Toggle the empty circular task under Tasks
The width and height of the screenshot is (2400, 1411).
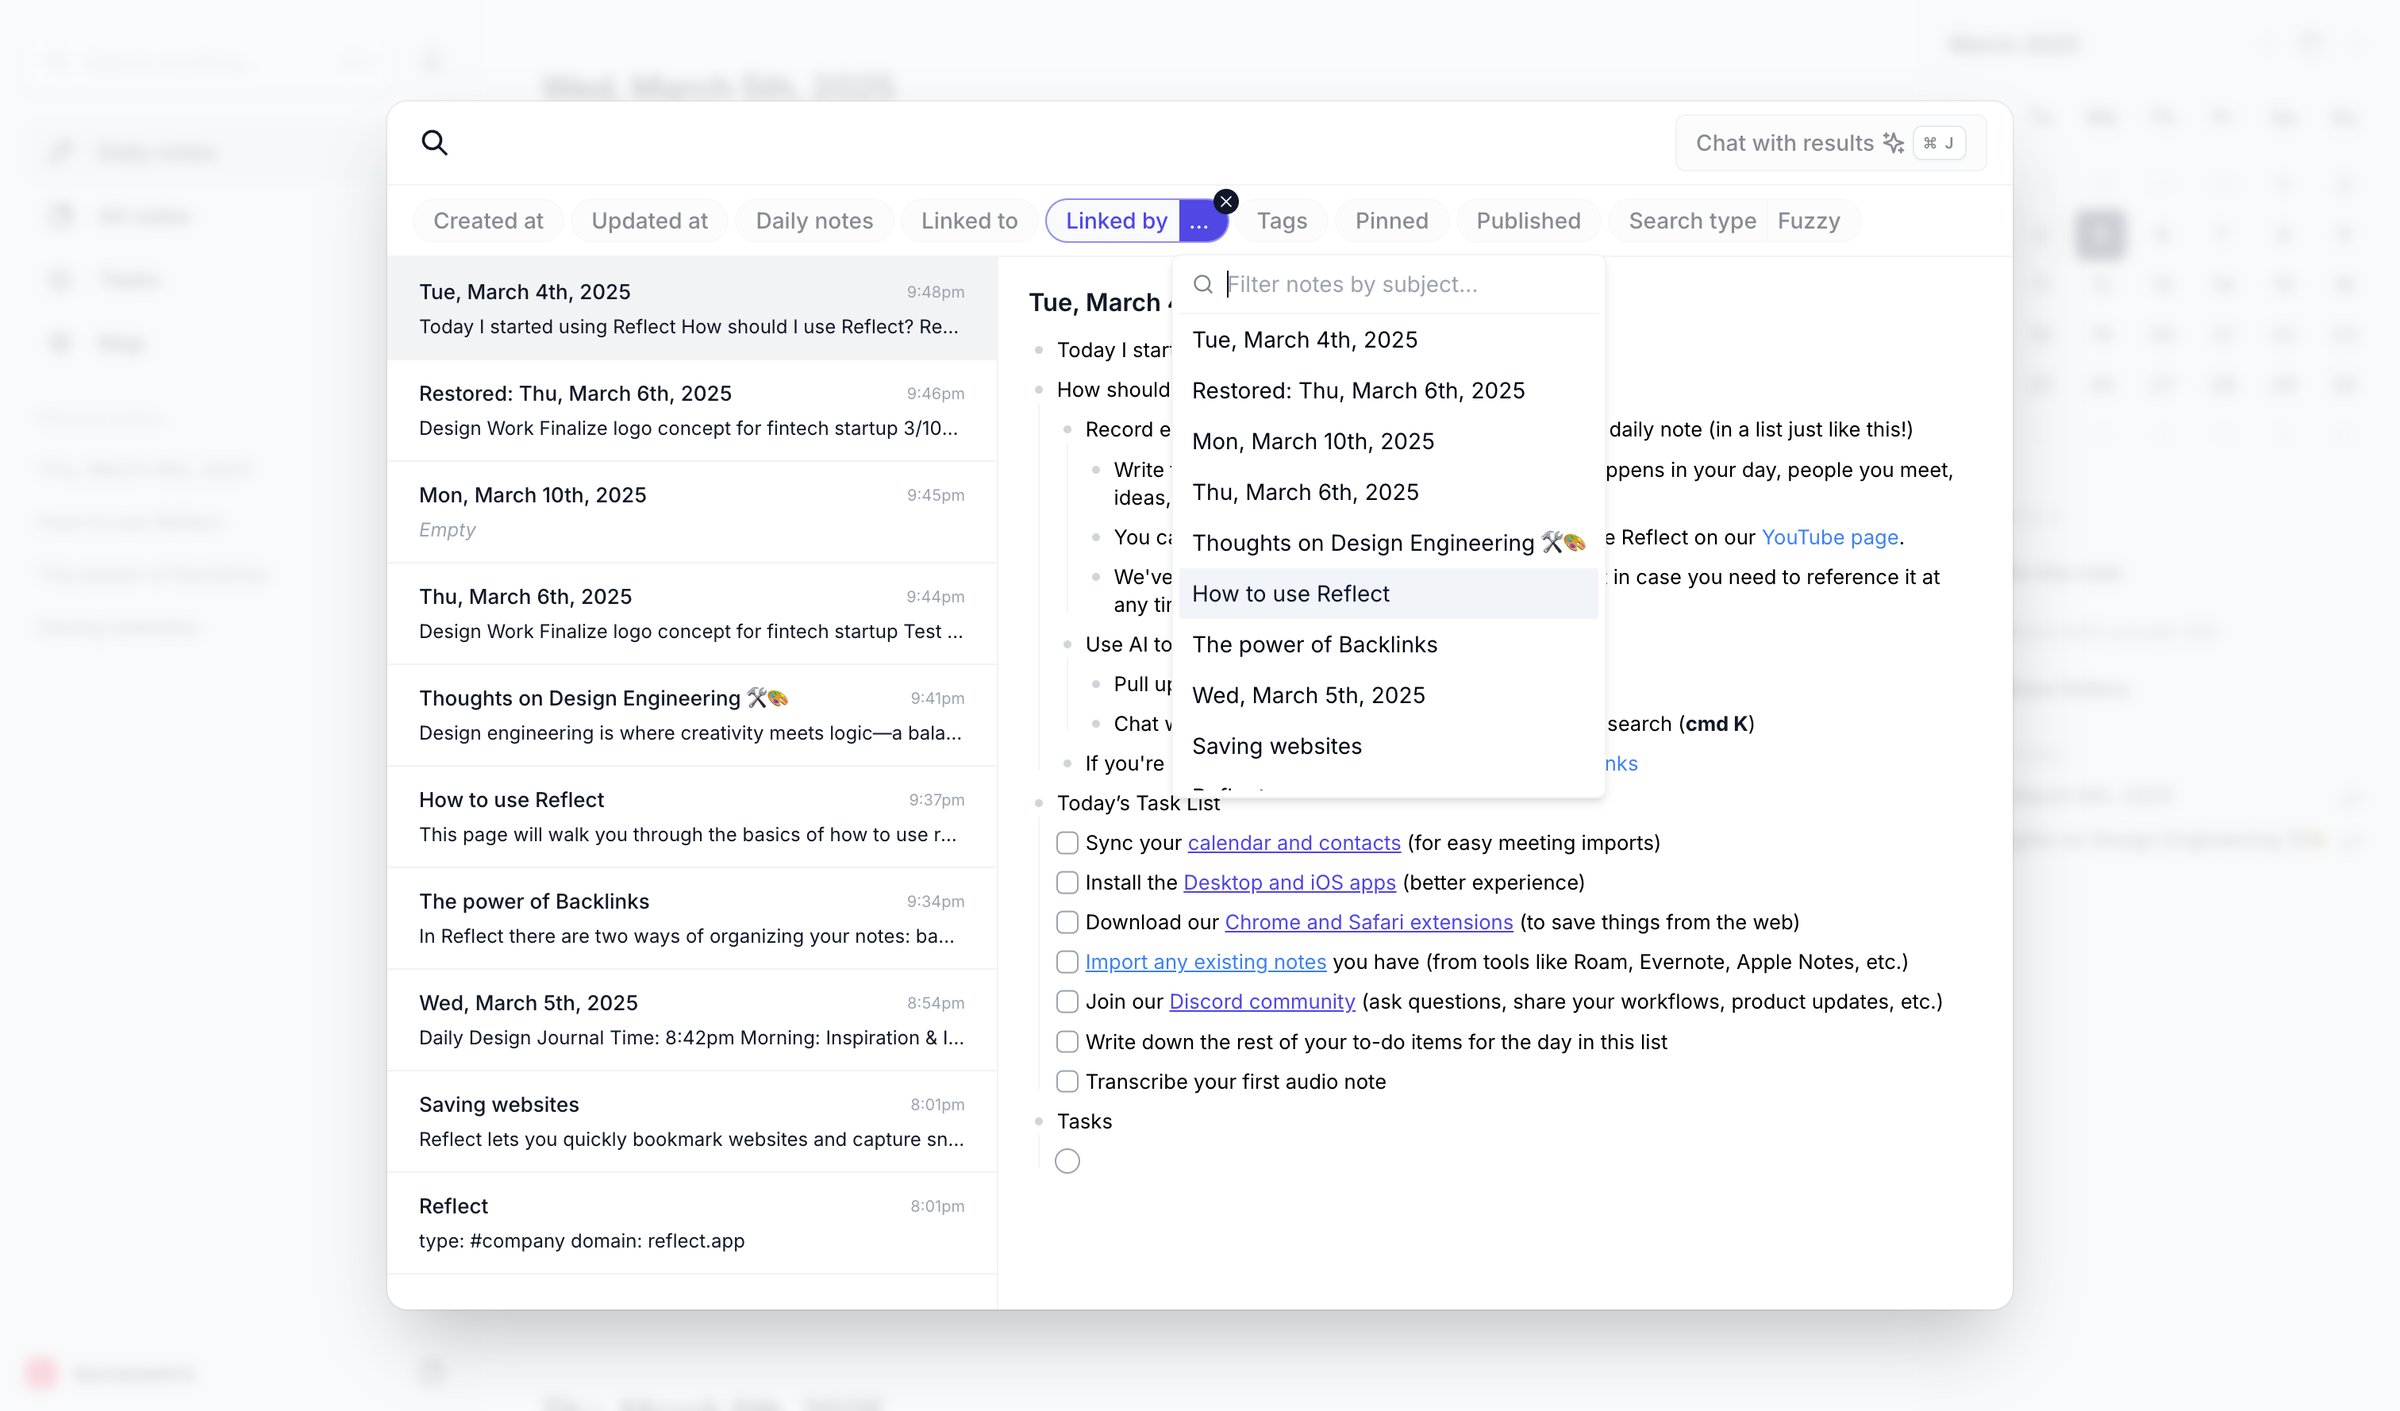click(x=1067, y=1161)
